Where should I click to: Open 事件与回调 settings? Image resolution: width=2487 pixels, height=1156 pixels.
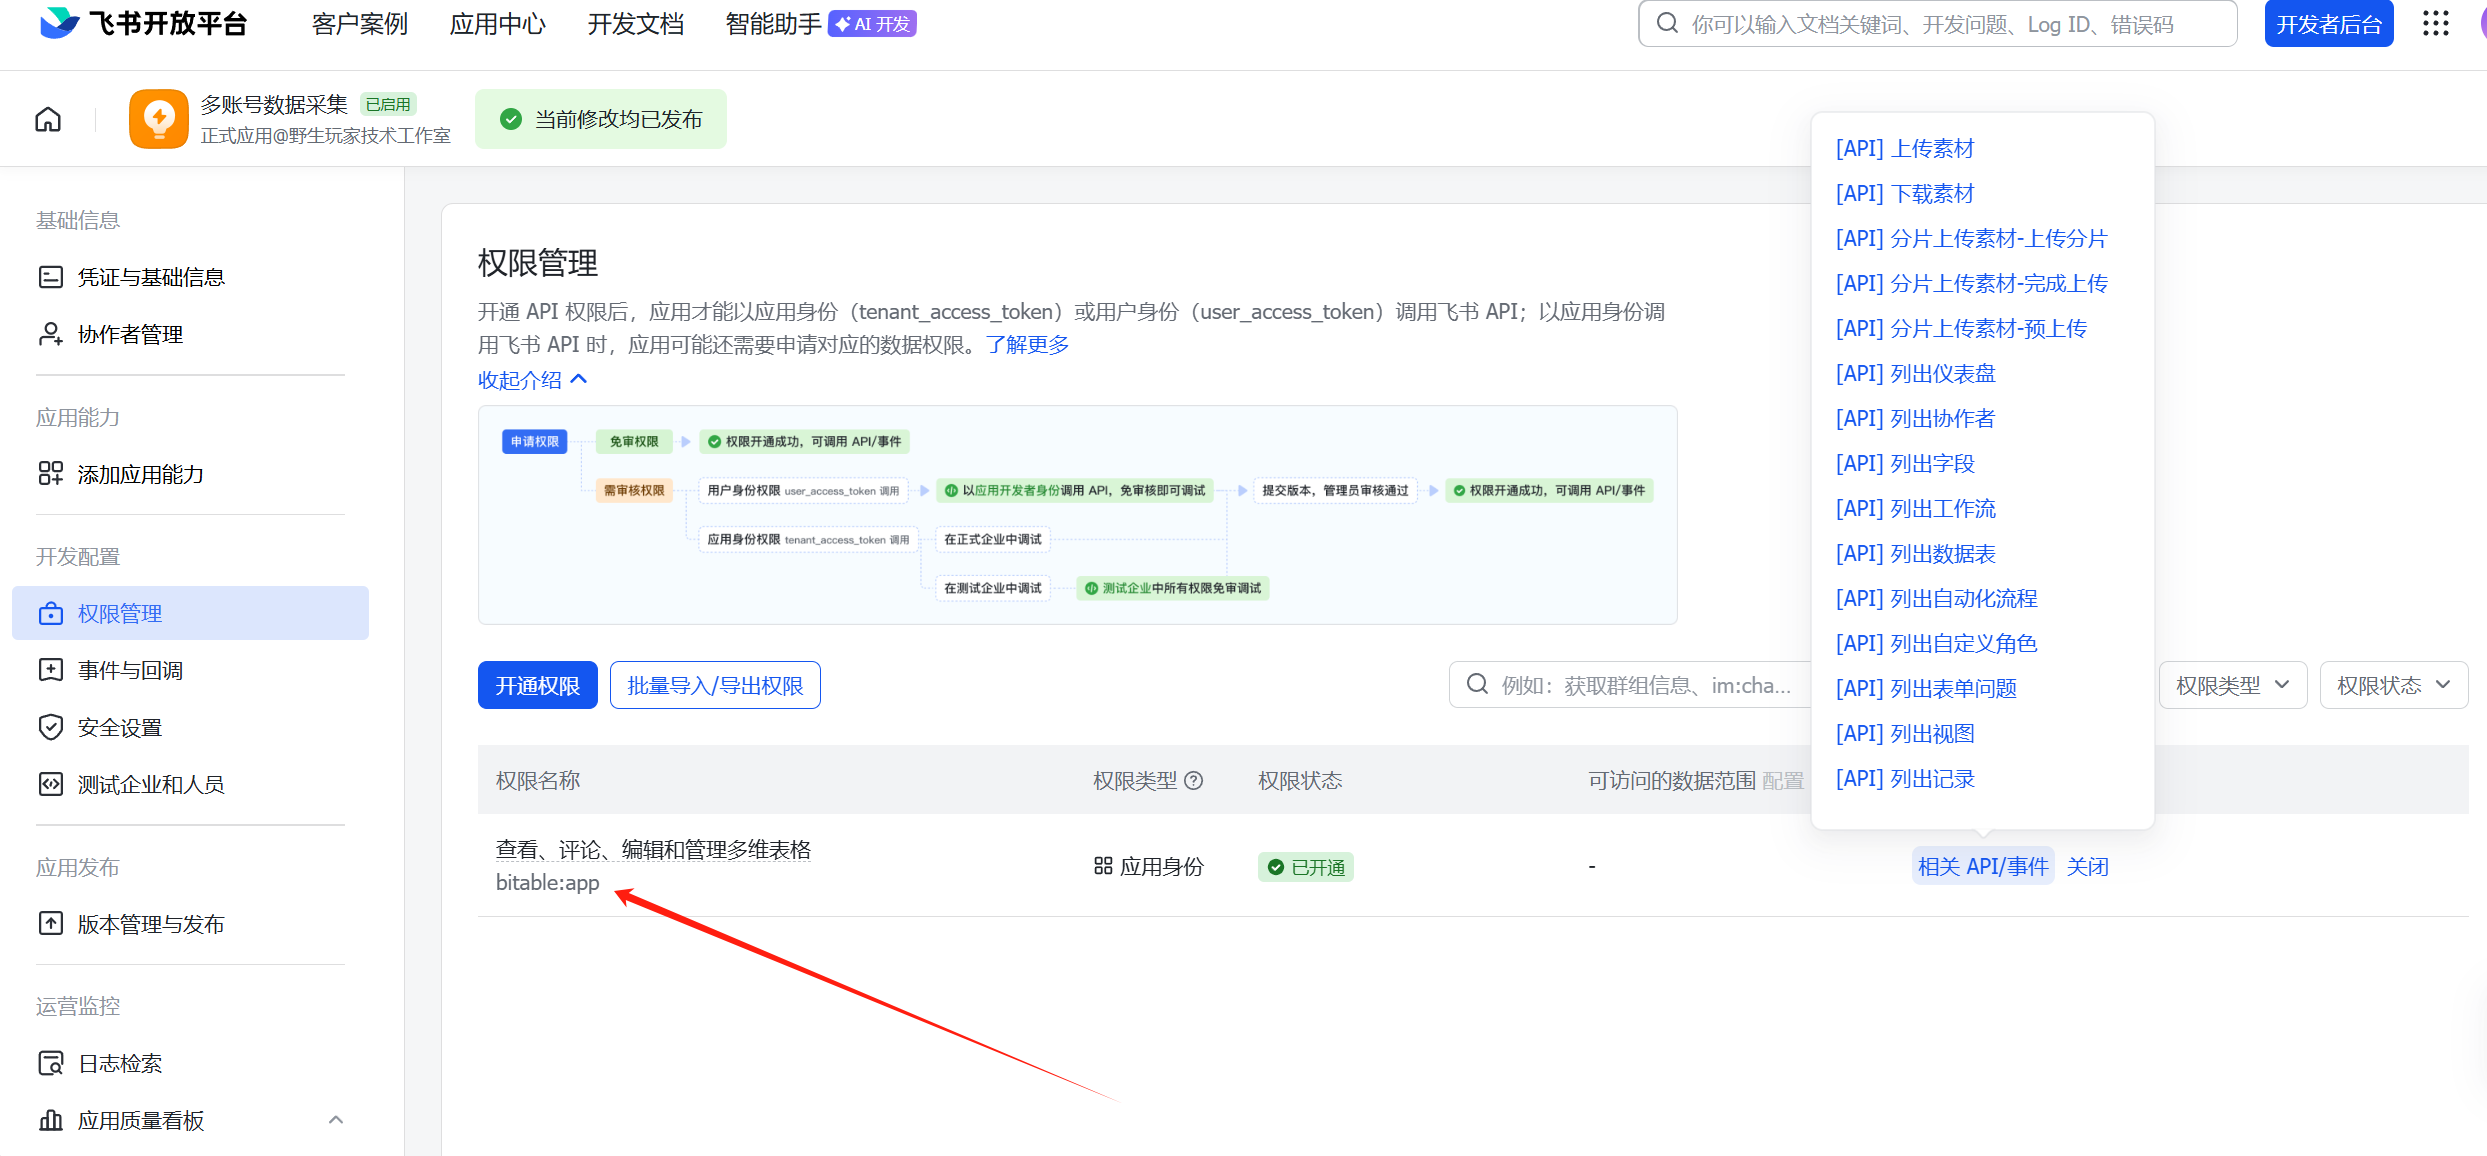pos(130,670)
